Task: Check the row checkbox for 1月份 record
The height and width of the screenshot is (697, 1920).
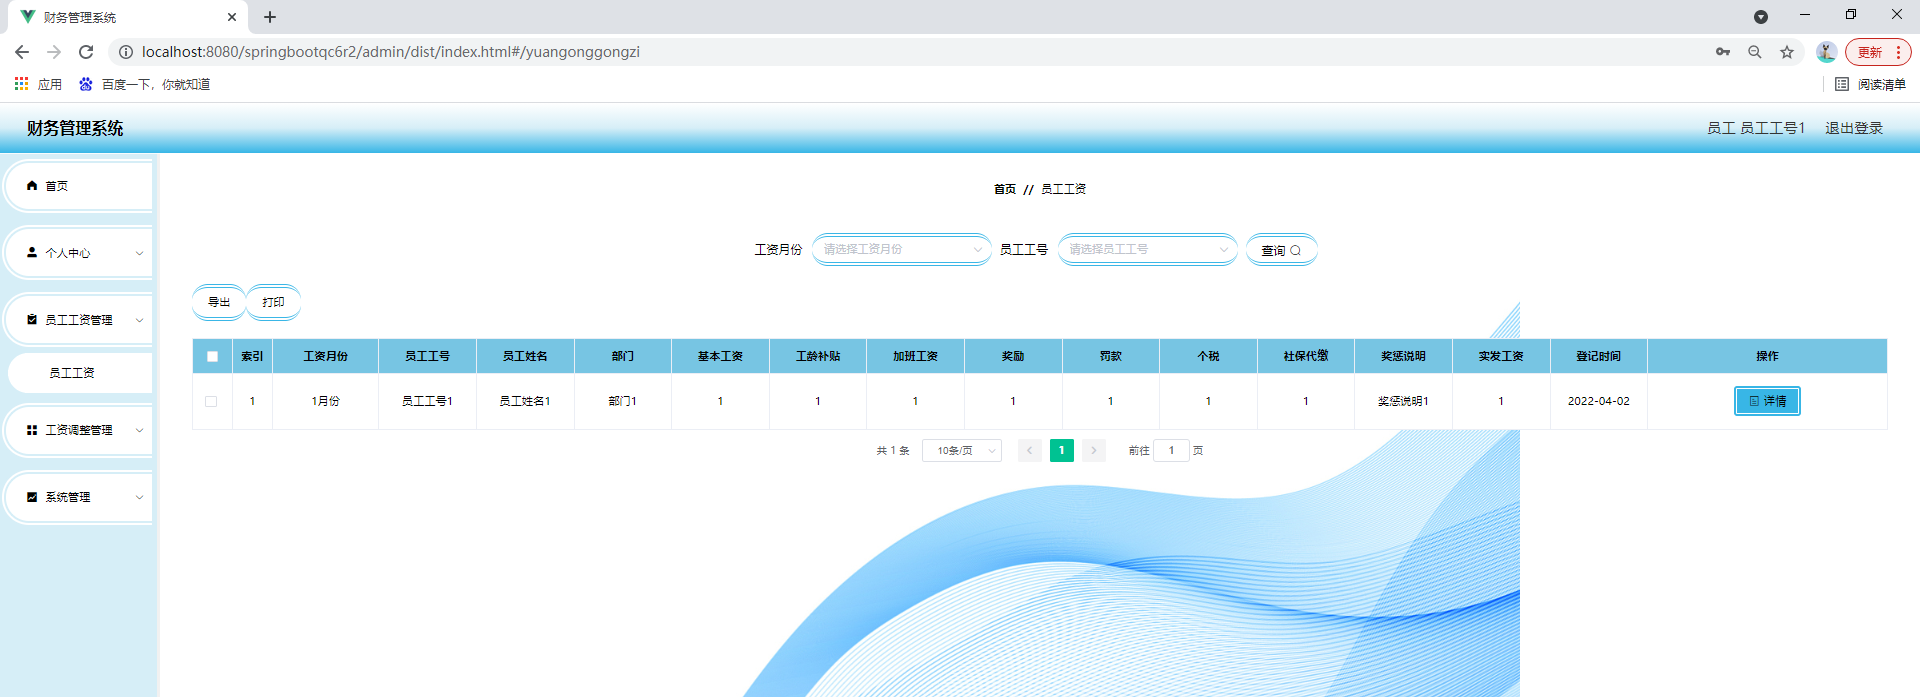Action: coord(211,401)
